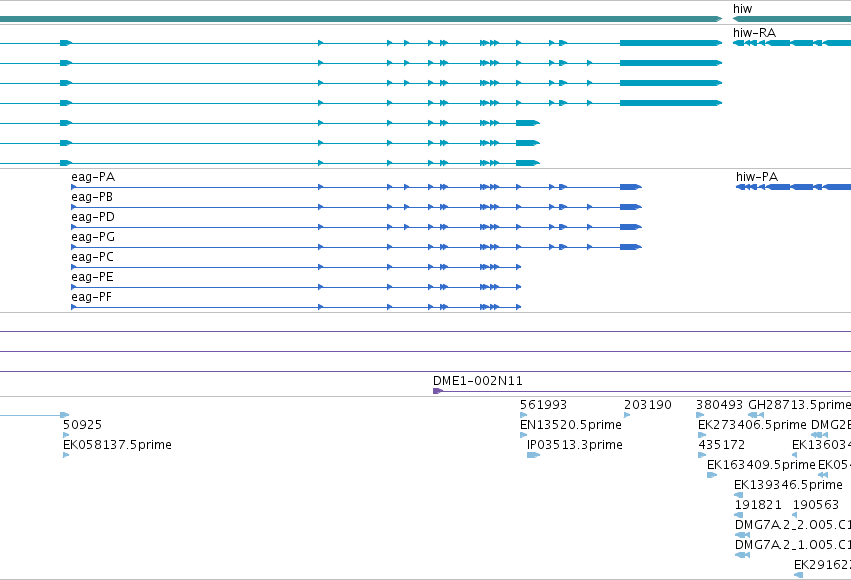Select the 380493 feature label

(x=719, y=405)
